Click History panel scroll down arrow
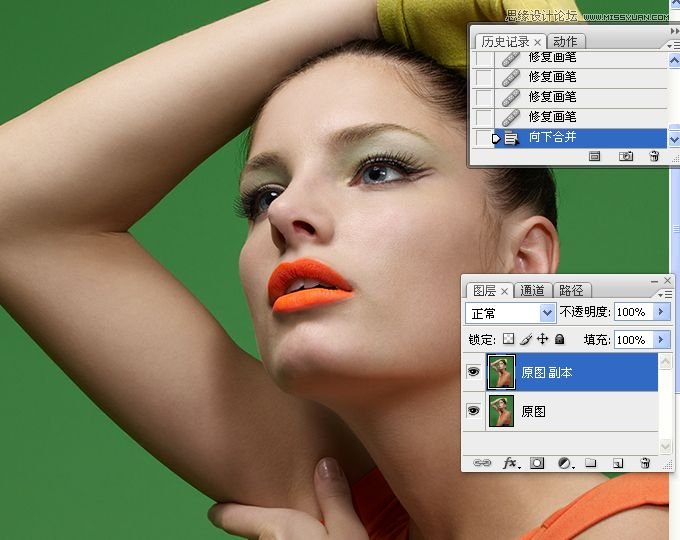 674,140
